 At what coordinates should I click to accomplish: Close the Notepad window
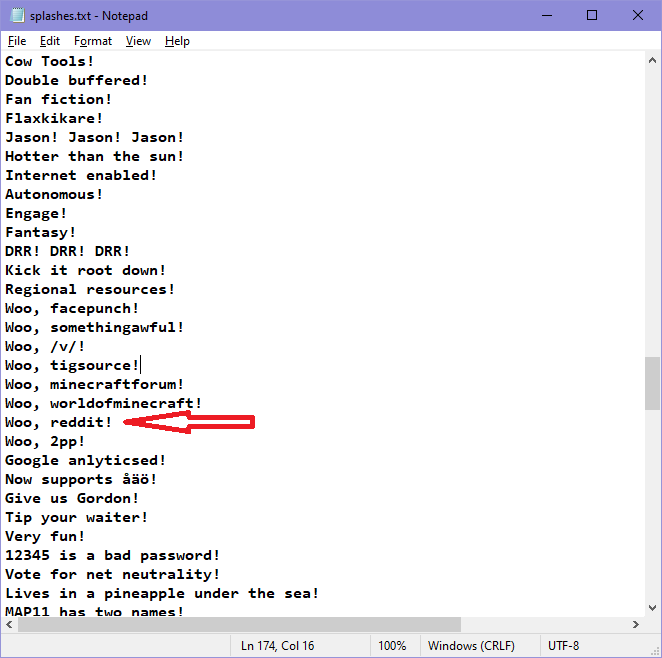(x=638, y=16)
